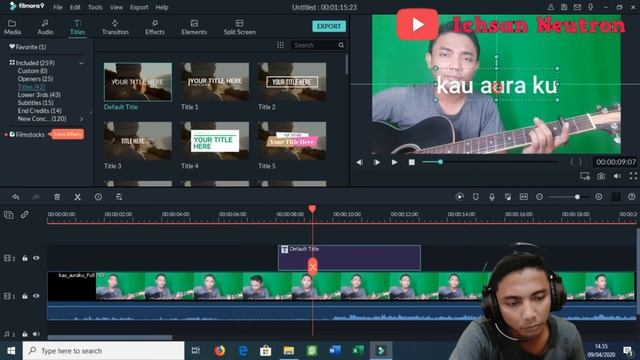The height and width of the screenshot is (360, 640).
Task: Open the Transition tab
Action: [115, 27]
